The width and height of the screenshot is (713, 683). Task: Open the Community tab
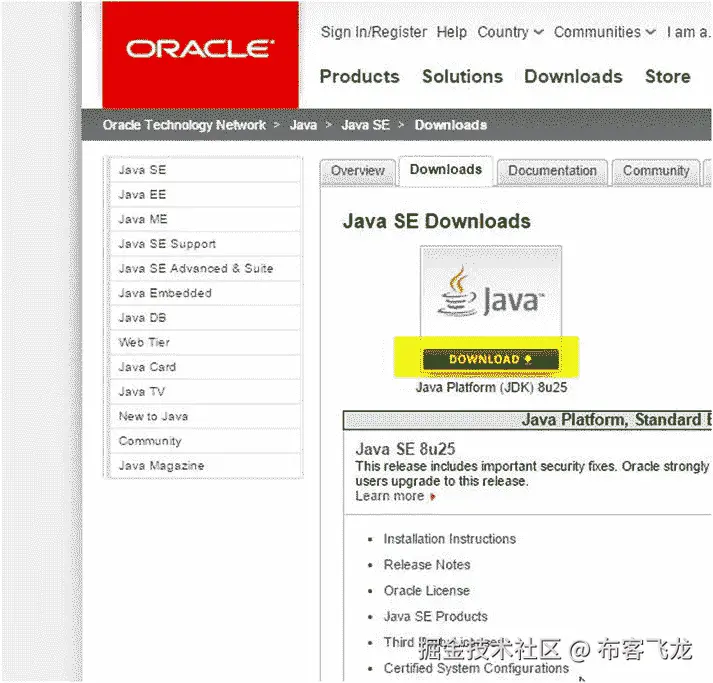tap(656, 171)
